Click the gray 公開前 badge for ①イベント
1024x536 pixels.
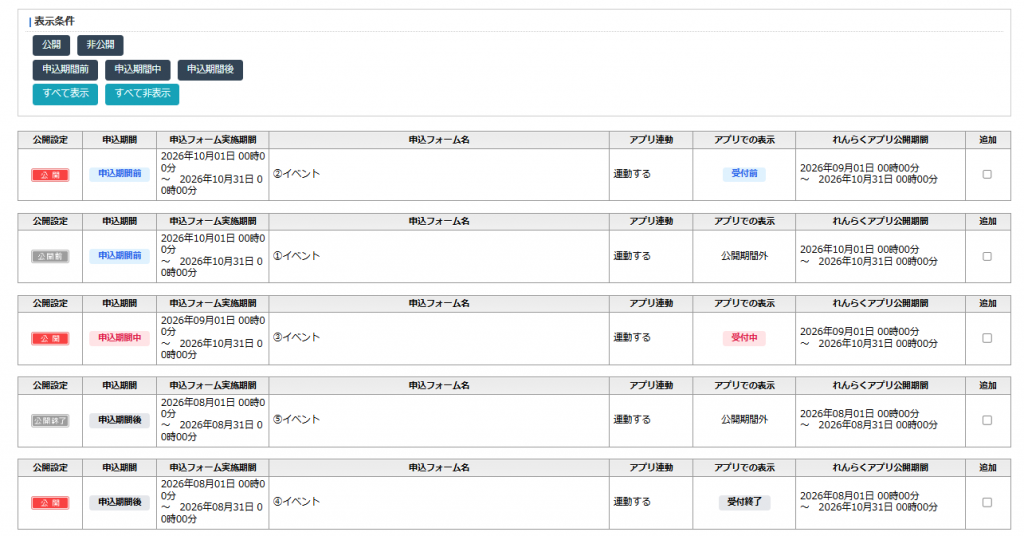50,257
